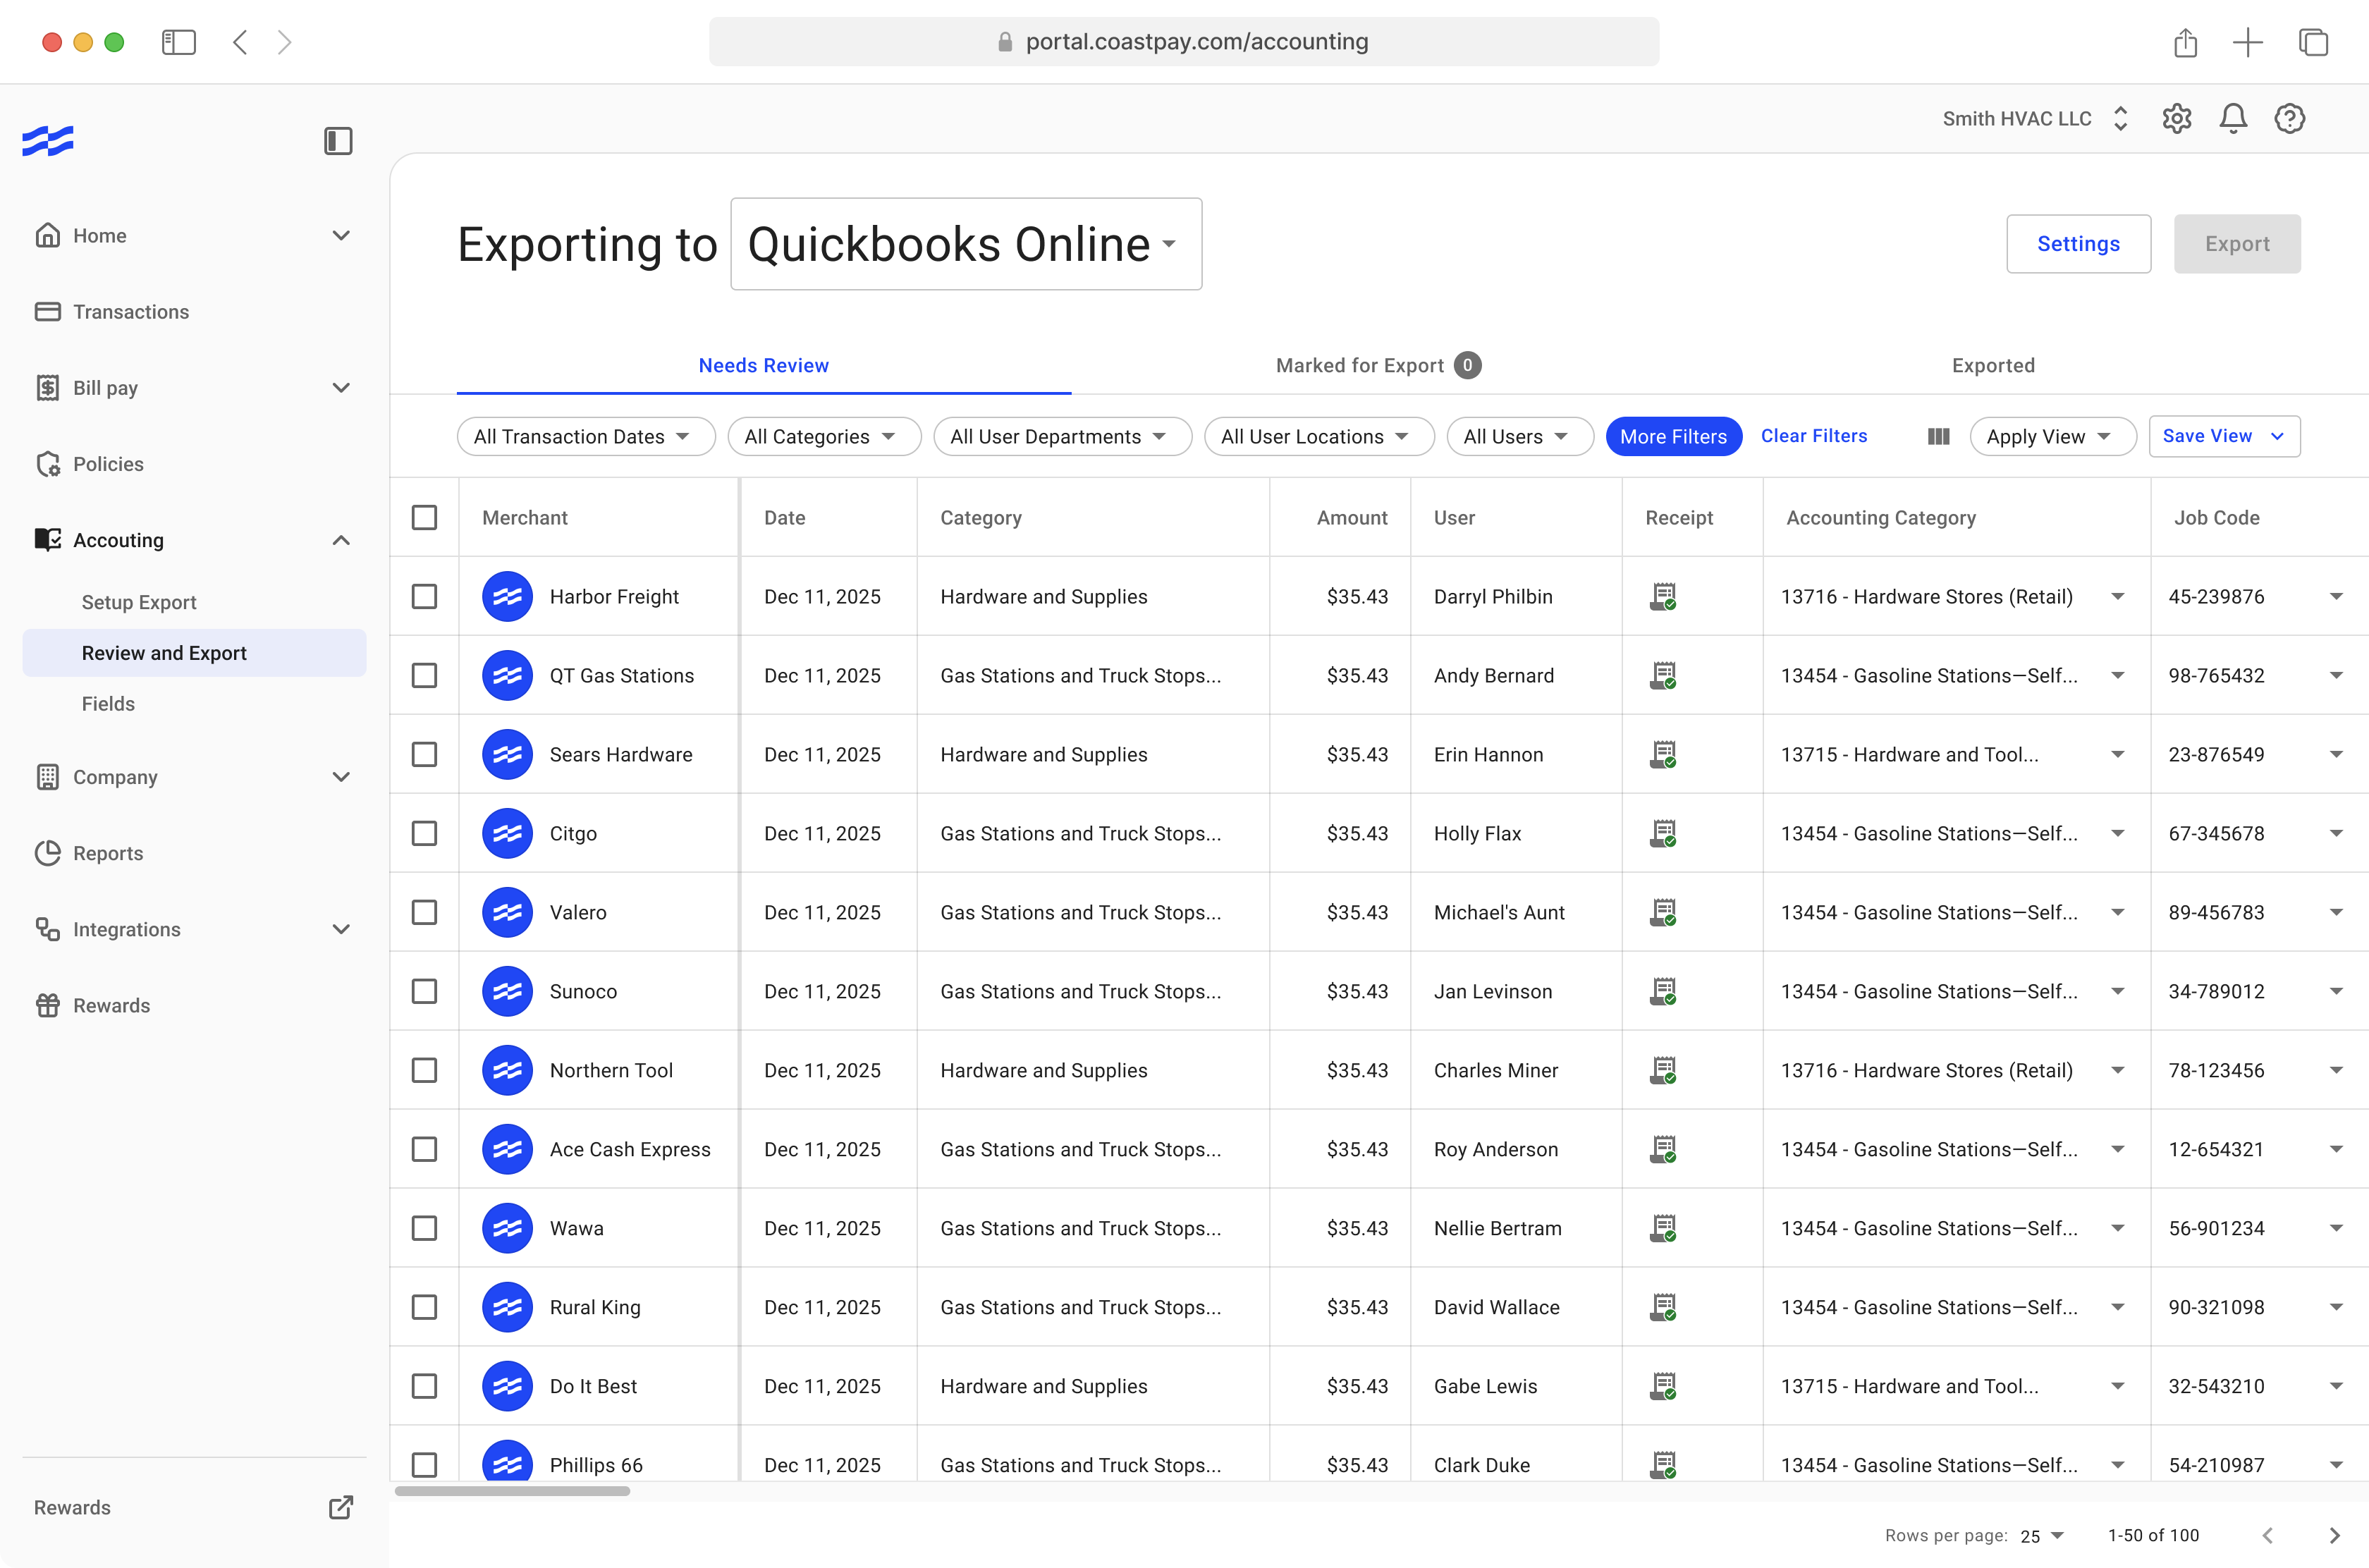View receipt icon for Northern Tool row
Image resolution: width=2369 pixels, height=1568 pixels.
click(1662, 1070)
